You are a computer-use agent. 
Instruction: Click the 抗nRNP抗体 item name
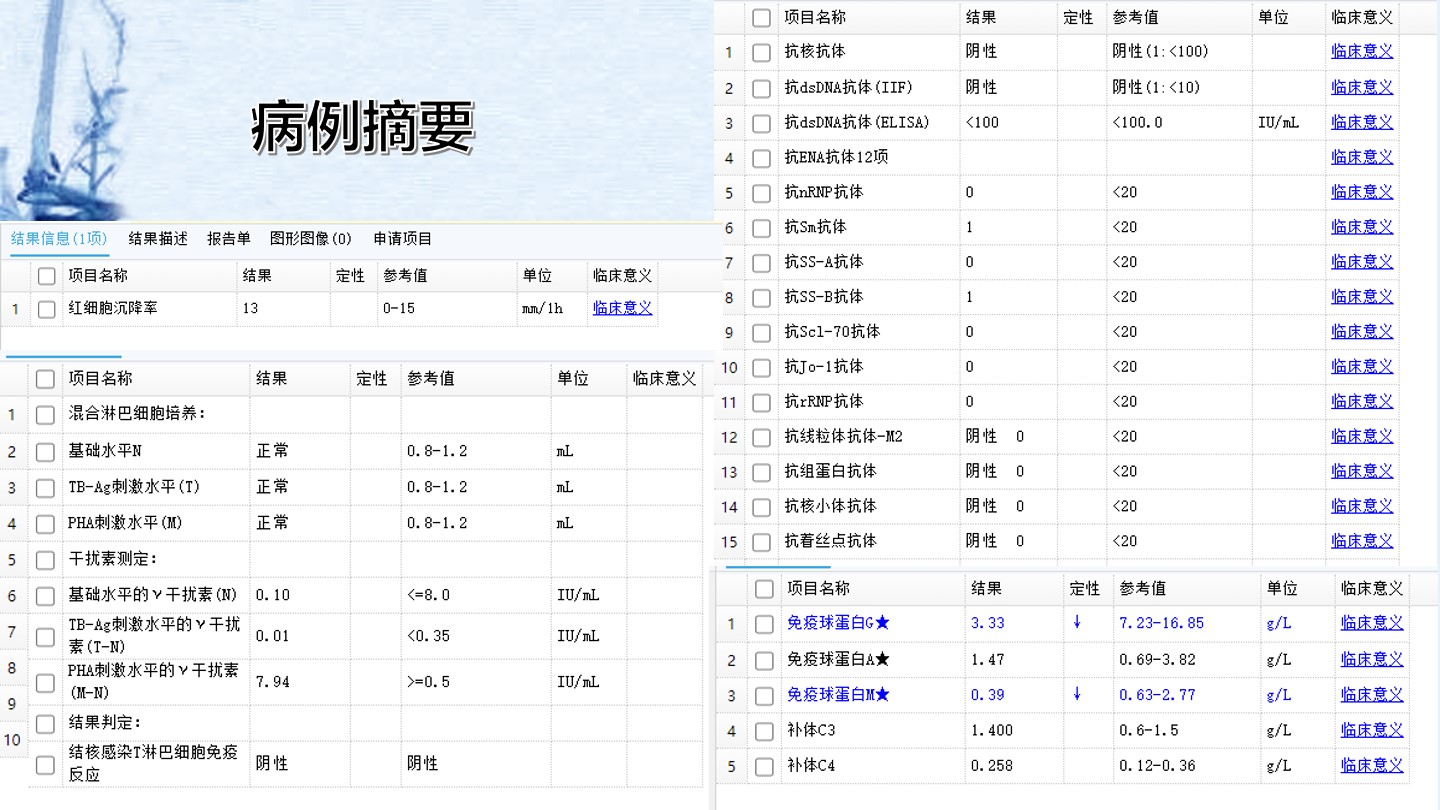(x=824, y=192)
